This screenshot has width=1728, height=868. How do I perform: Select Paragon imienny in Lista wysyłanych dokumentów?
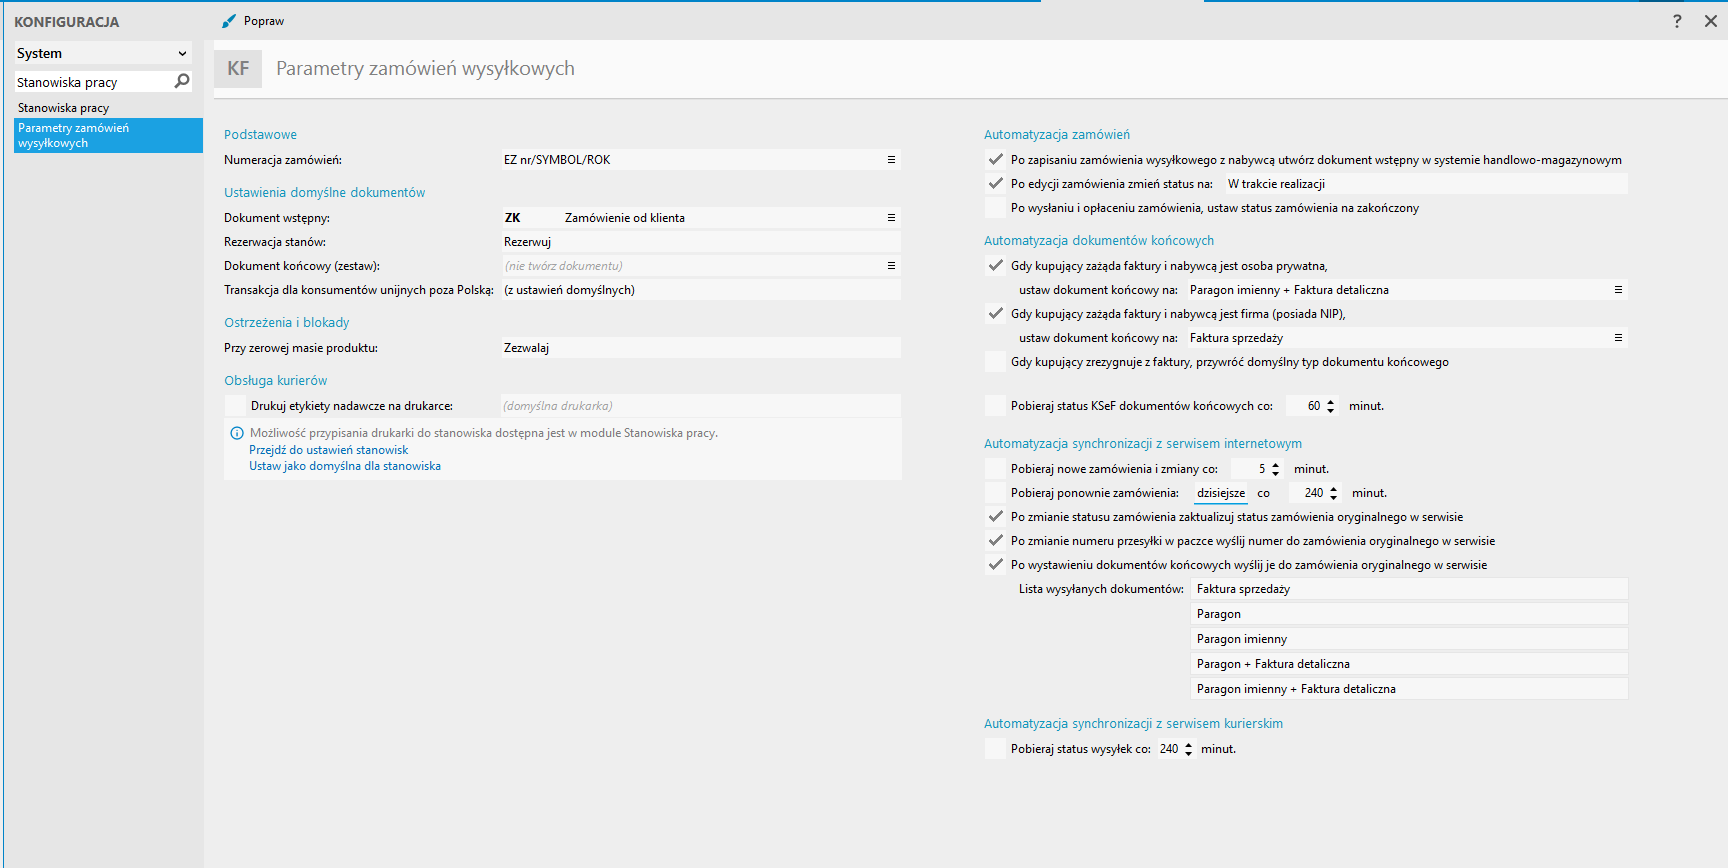(1242, 639)
